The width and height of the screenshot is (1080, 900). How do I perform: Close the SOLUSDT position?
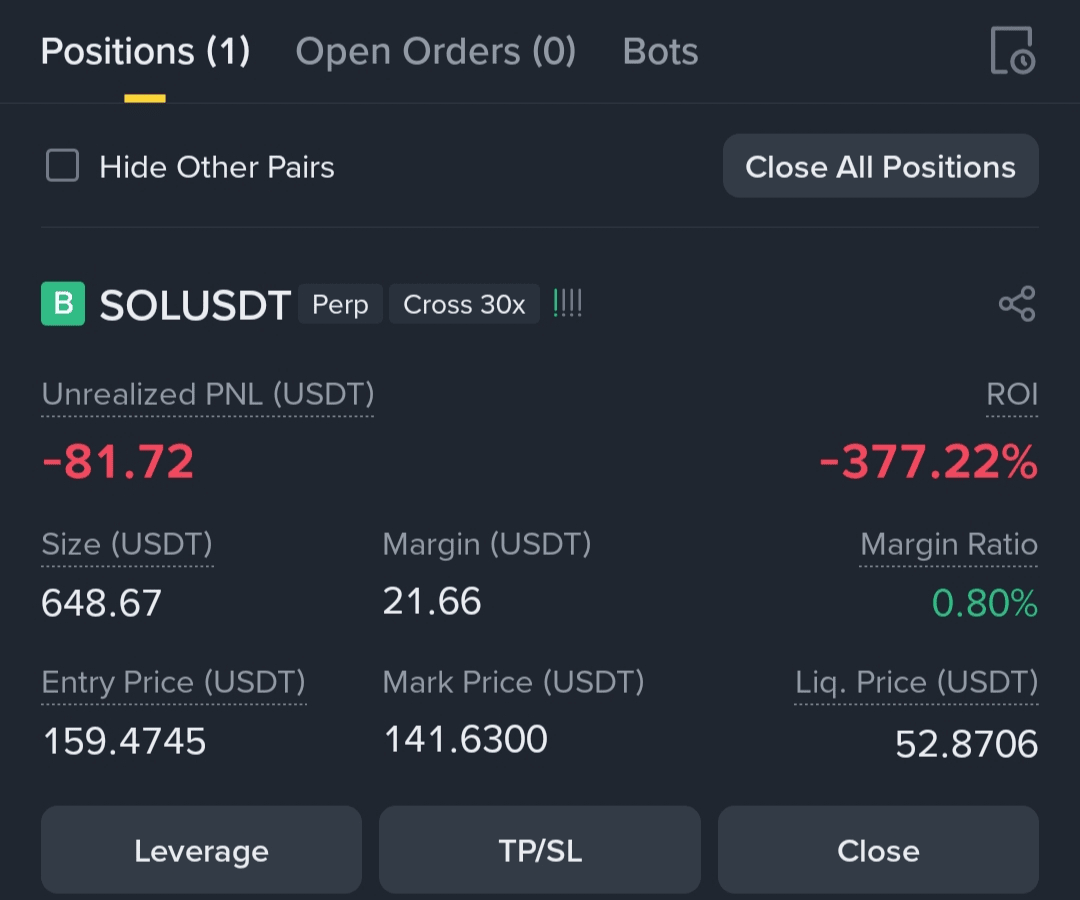tap(878, 850)
